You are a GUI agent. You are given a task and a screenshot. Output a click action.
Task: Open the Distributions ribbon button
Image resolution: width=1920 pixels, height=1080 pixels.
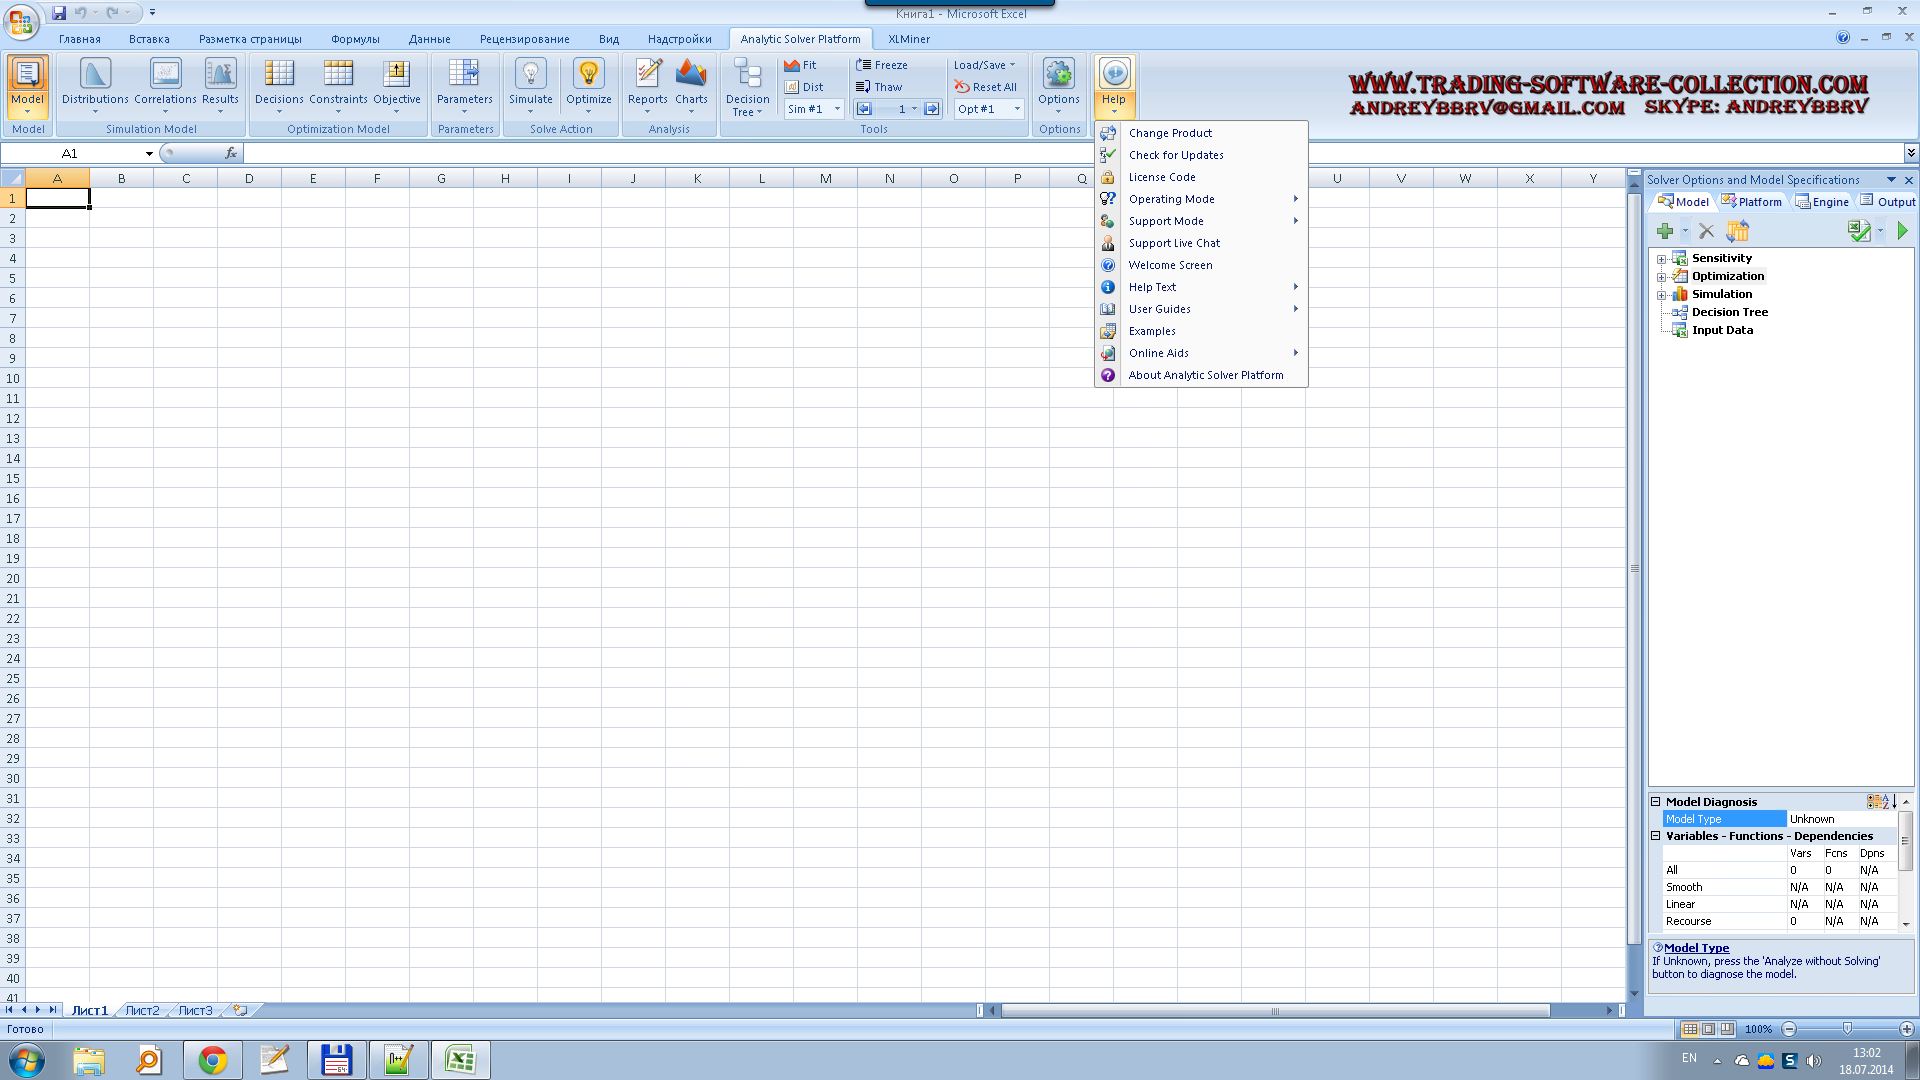click(95, 82)
